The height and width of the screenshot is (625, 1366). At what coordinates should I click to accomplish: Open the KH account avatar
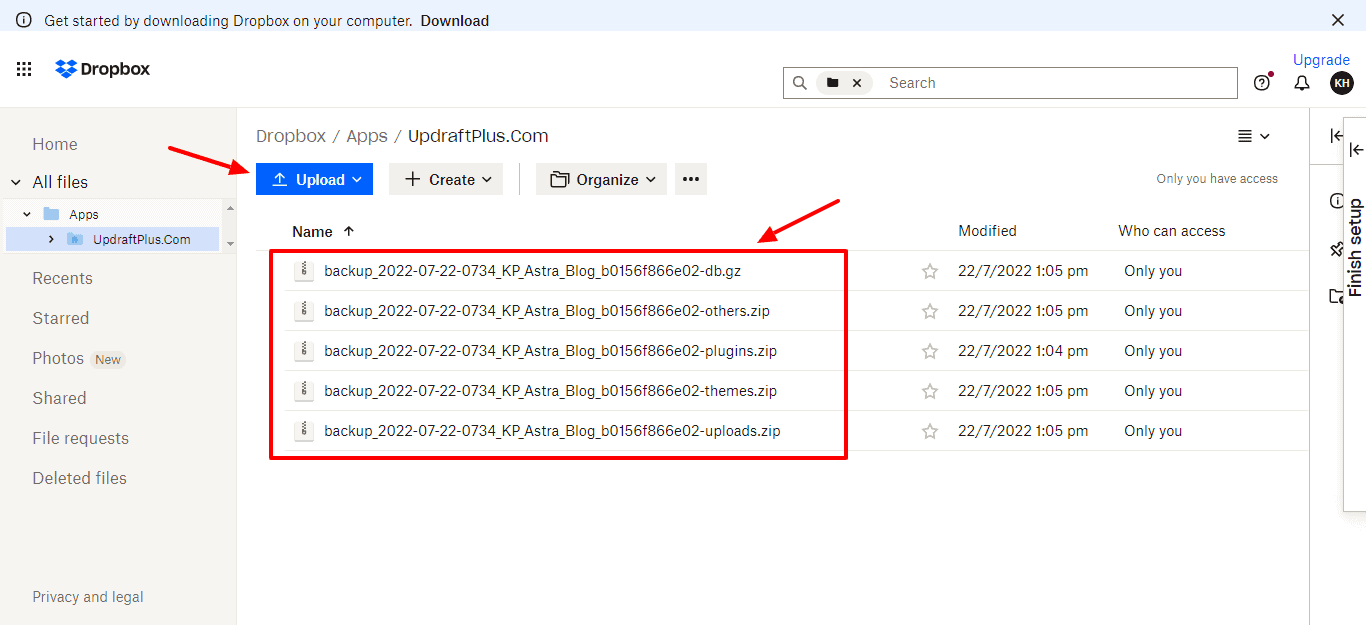coord(1341,83)
